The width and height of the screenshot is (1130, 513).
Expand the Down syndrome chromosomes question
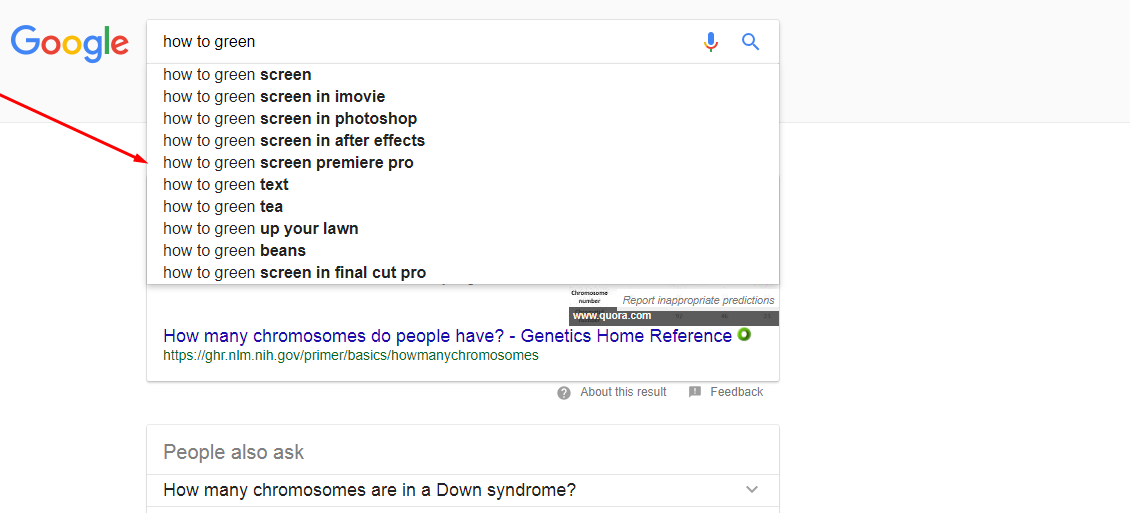pyautogui.click(x=463, y=490)
